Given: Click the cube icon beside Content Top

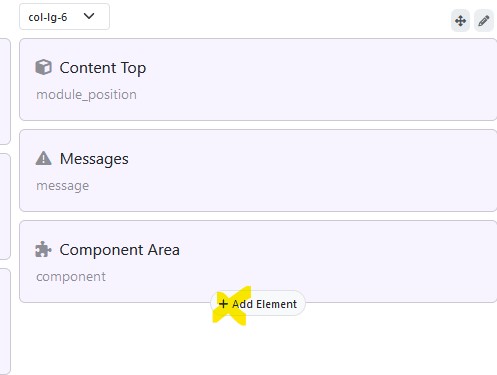Looking at the screenshot, I should [x=44, y=67].
